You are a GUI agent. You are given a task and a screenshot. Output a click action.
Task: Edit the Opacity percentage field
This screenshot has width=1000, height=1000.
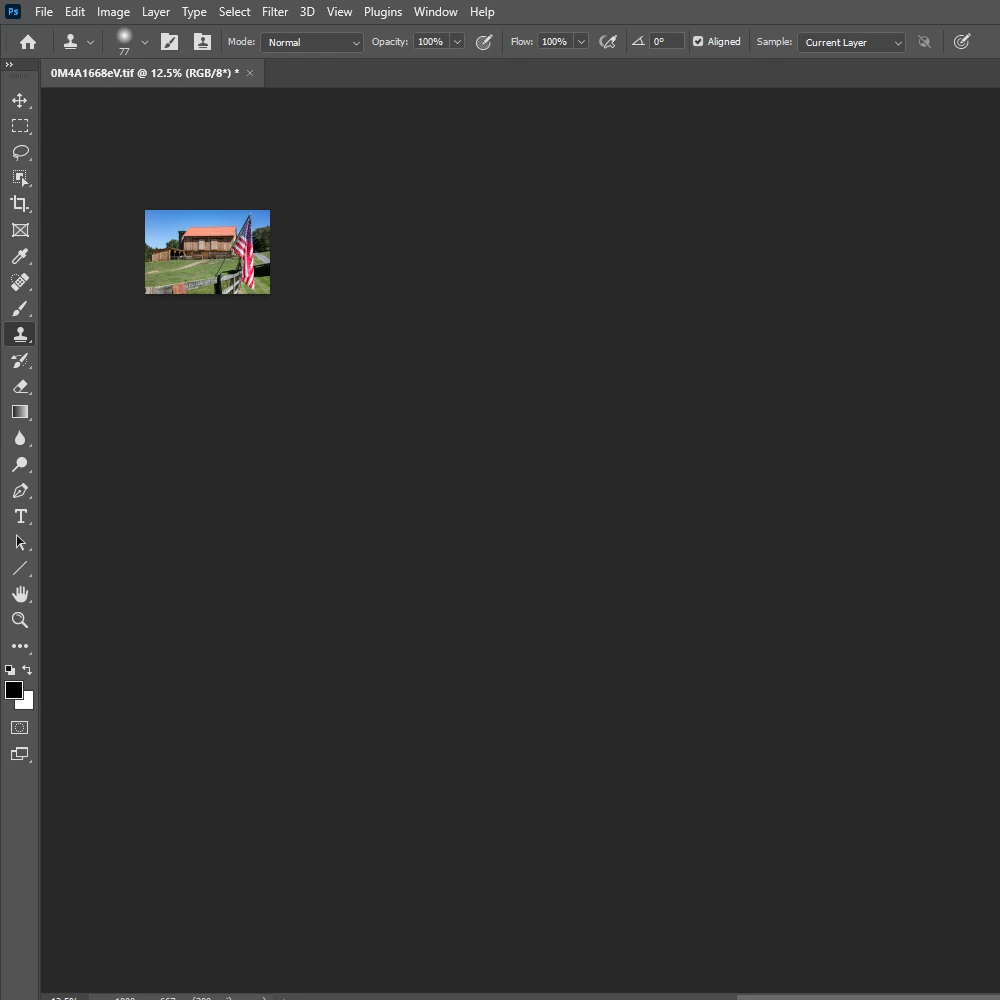tap(431, 42)
